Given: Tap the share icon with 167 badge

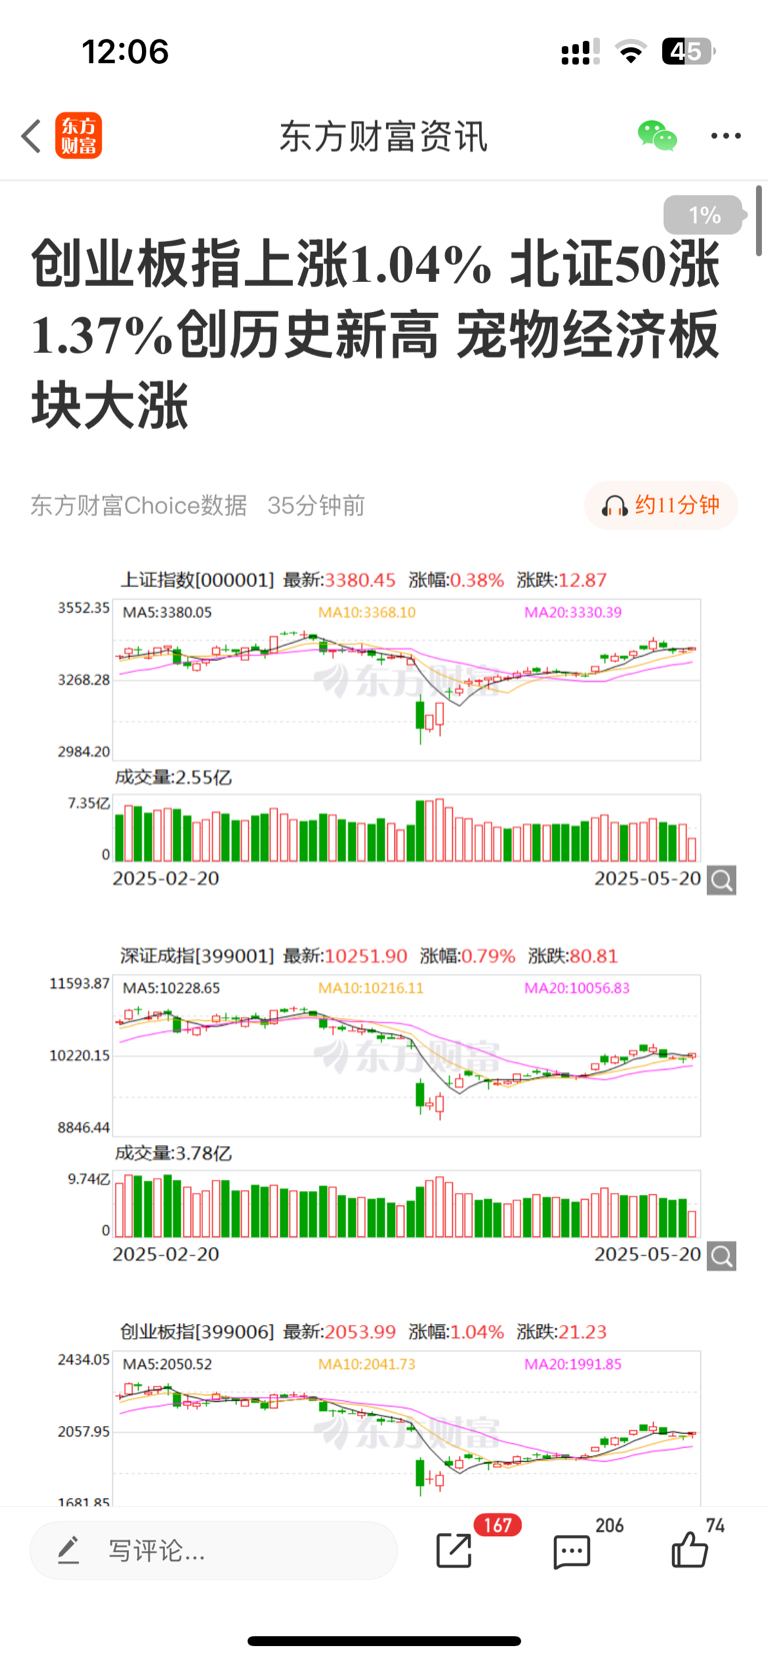Looking at the screenshot, I should point(454,1550).
